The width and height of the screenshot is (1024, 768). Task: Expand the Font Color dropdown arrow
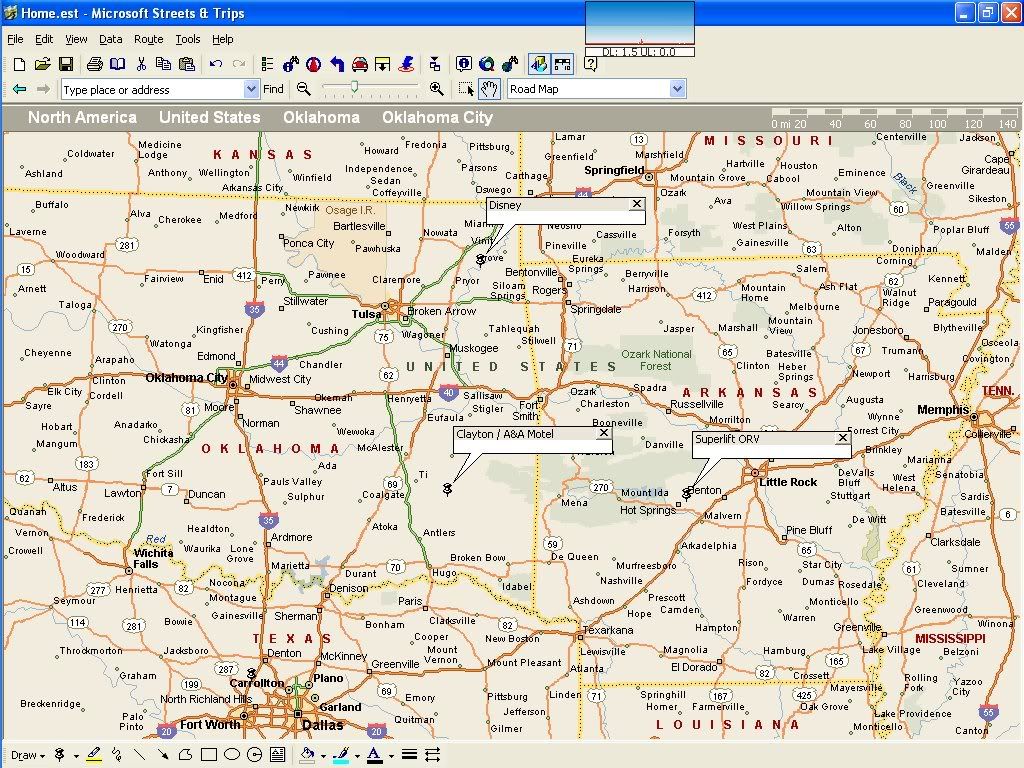pyautogui.click(x=391, y=756)
